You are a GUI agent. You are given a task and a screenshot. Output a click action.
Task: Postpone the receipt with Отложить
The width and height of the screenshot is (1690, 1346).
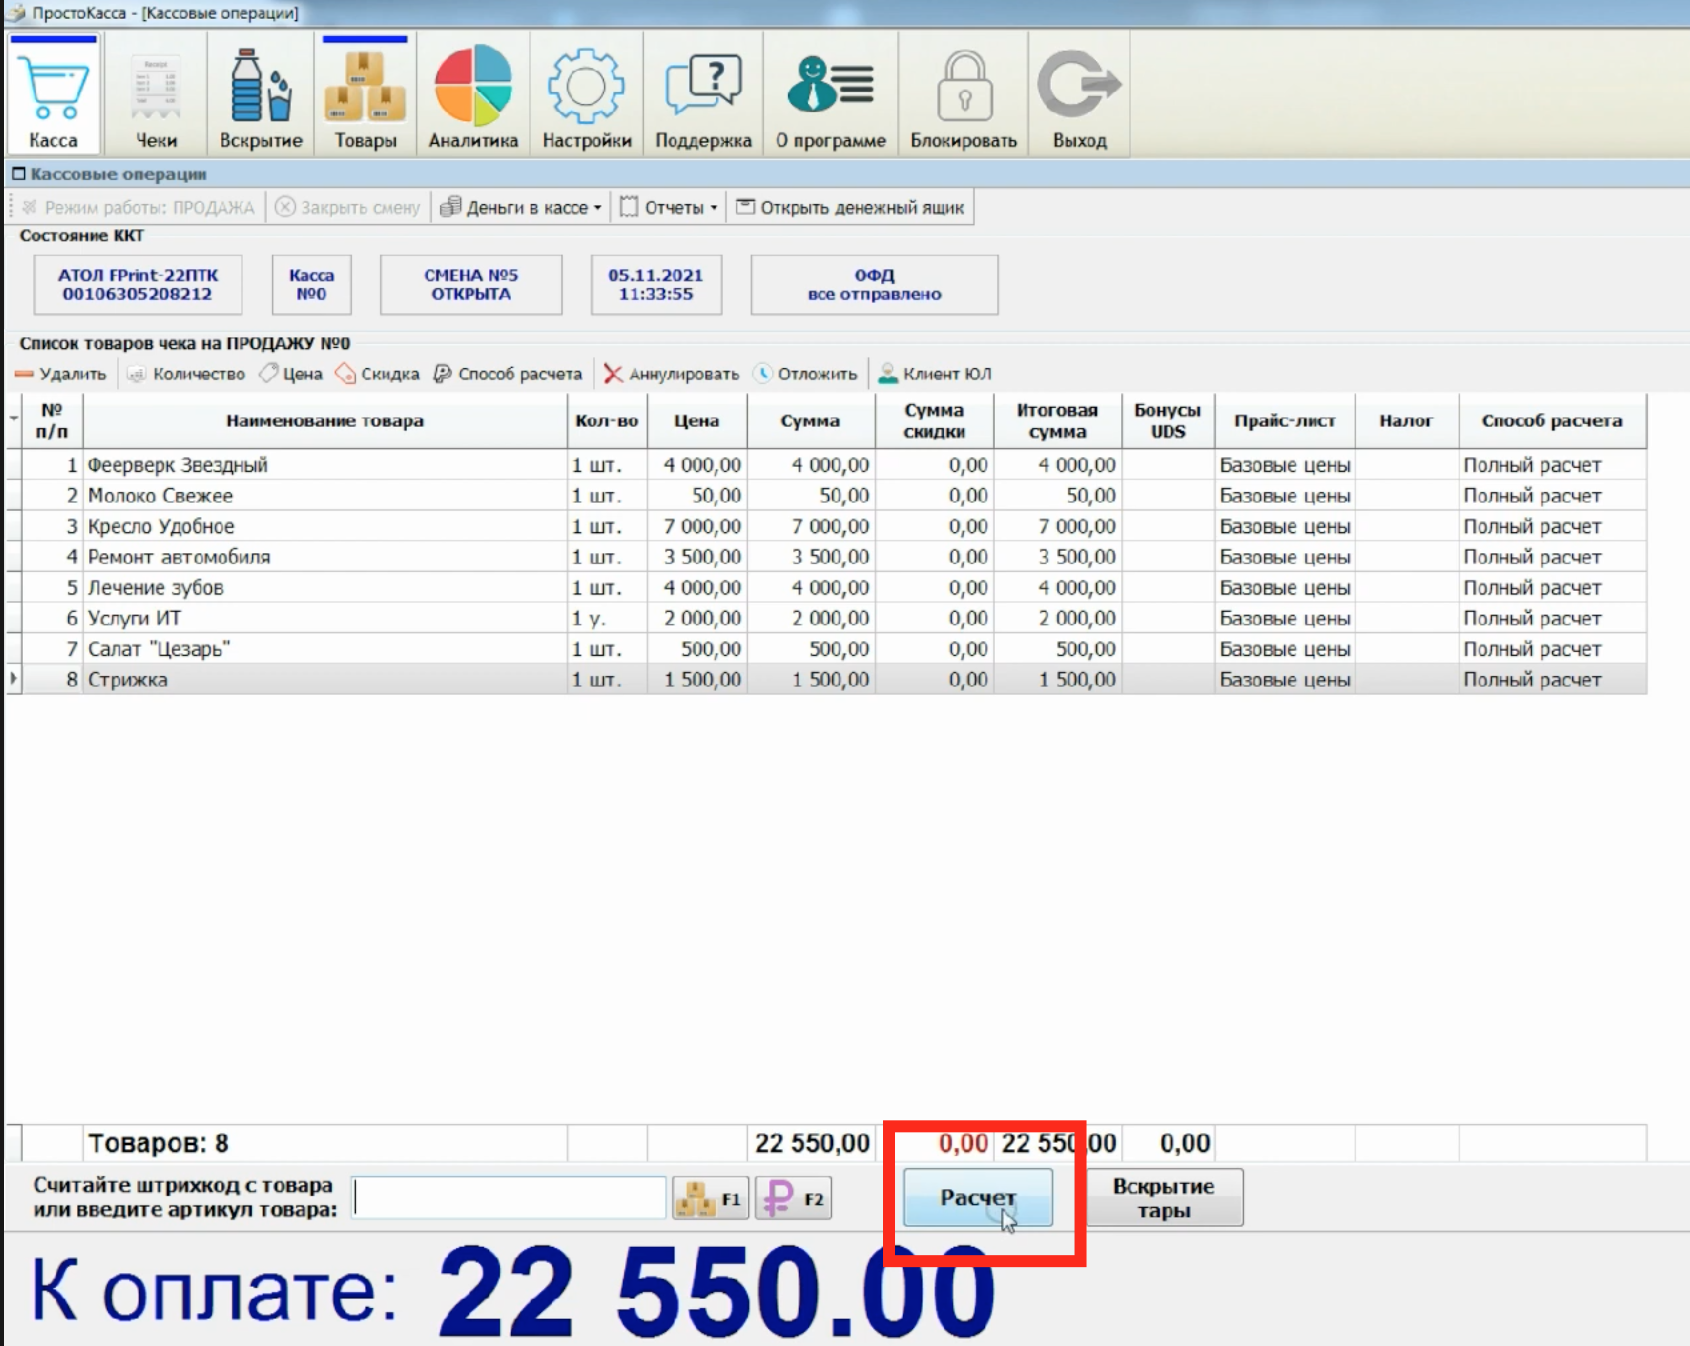(806, 374)
